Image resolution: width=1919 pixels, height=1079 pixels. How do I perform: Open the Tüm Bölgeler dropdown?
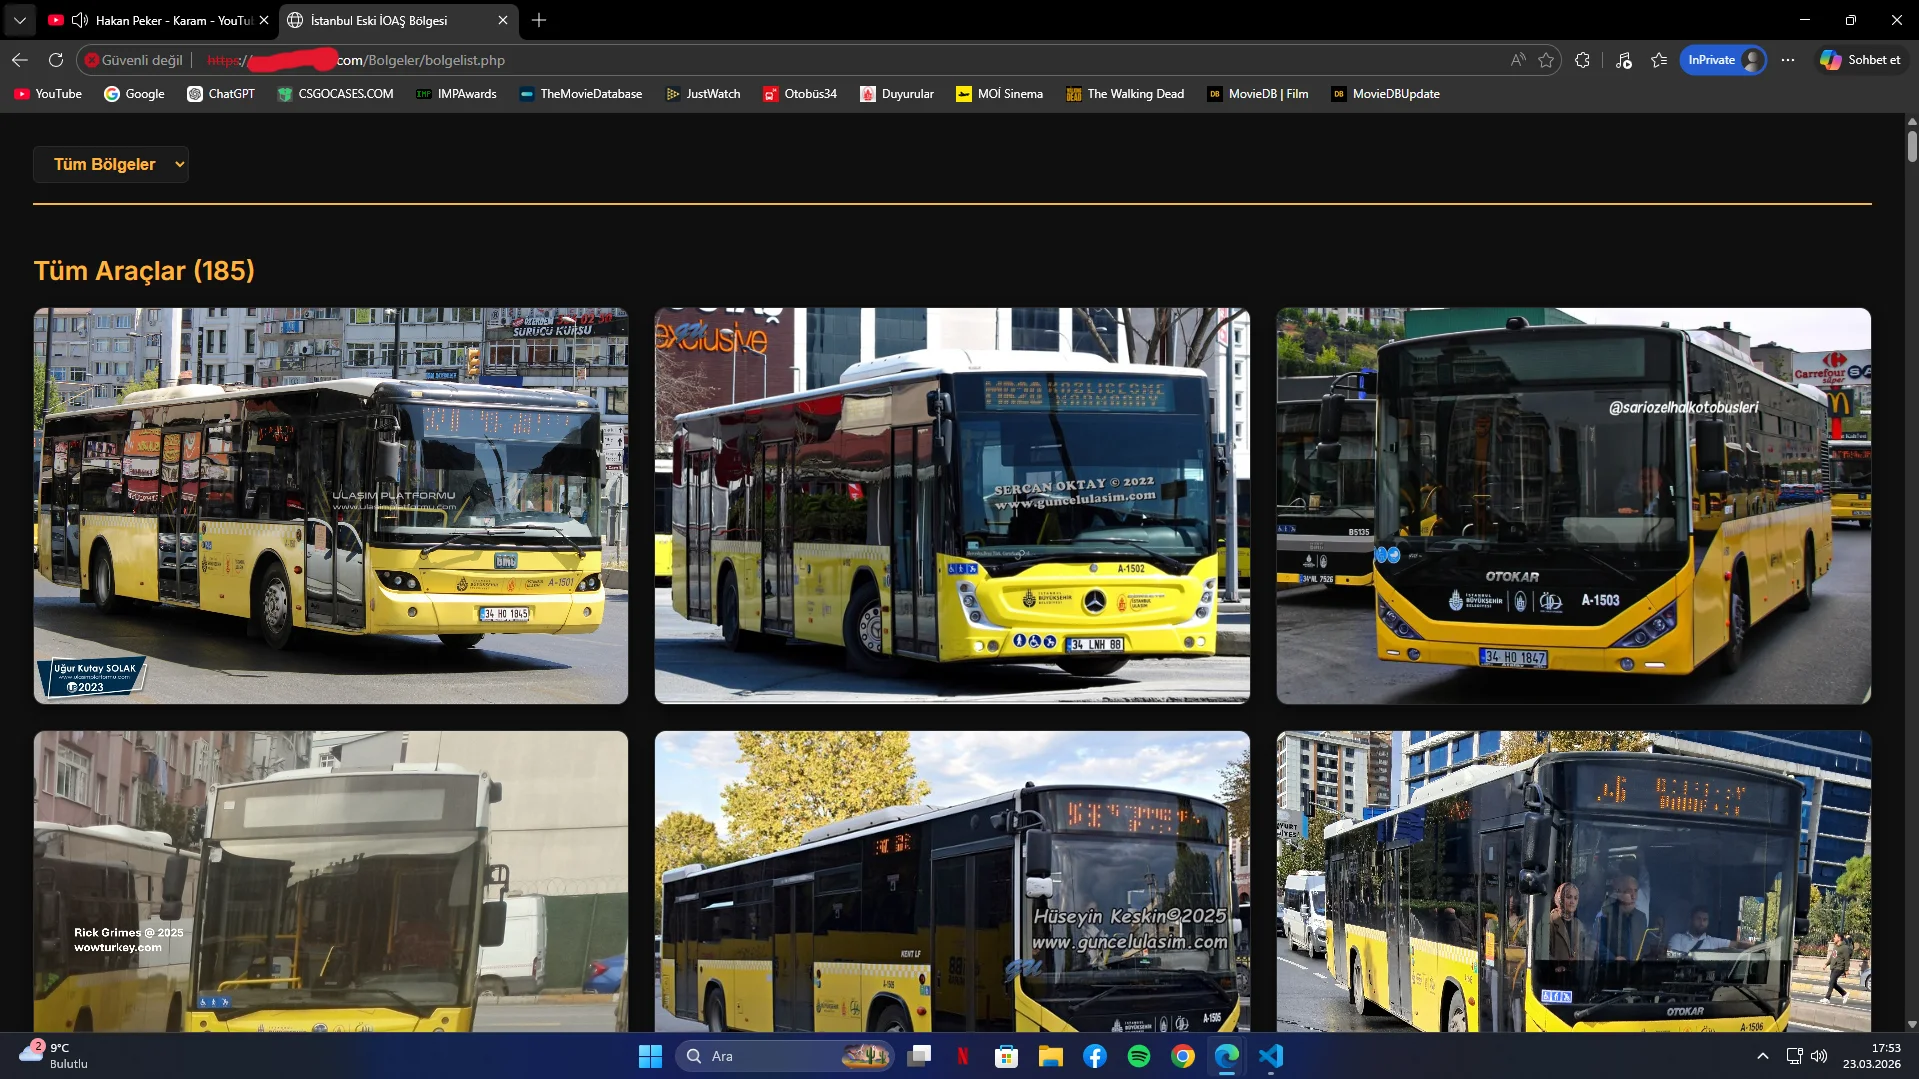[111, 164]
